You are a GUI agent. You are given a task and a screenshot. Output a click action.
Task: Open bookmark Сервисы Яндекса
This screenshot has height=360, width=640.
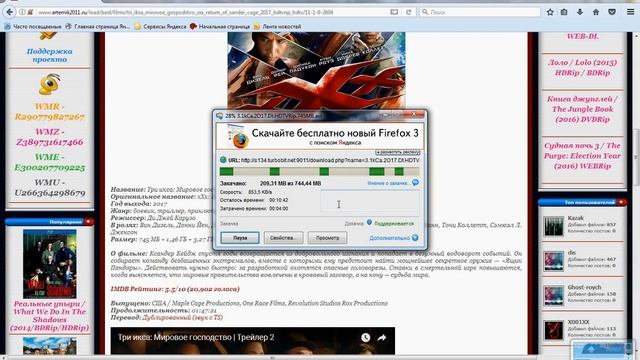click(x=160, y=27)
